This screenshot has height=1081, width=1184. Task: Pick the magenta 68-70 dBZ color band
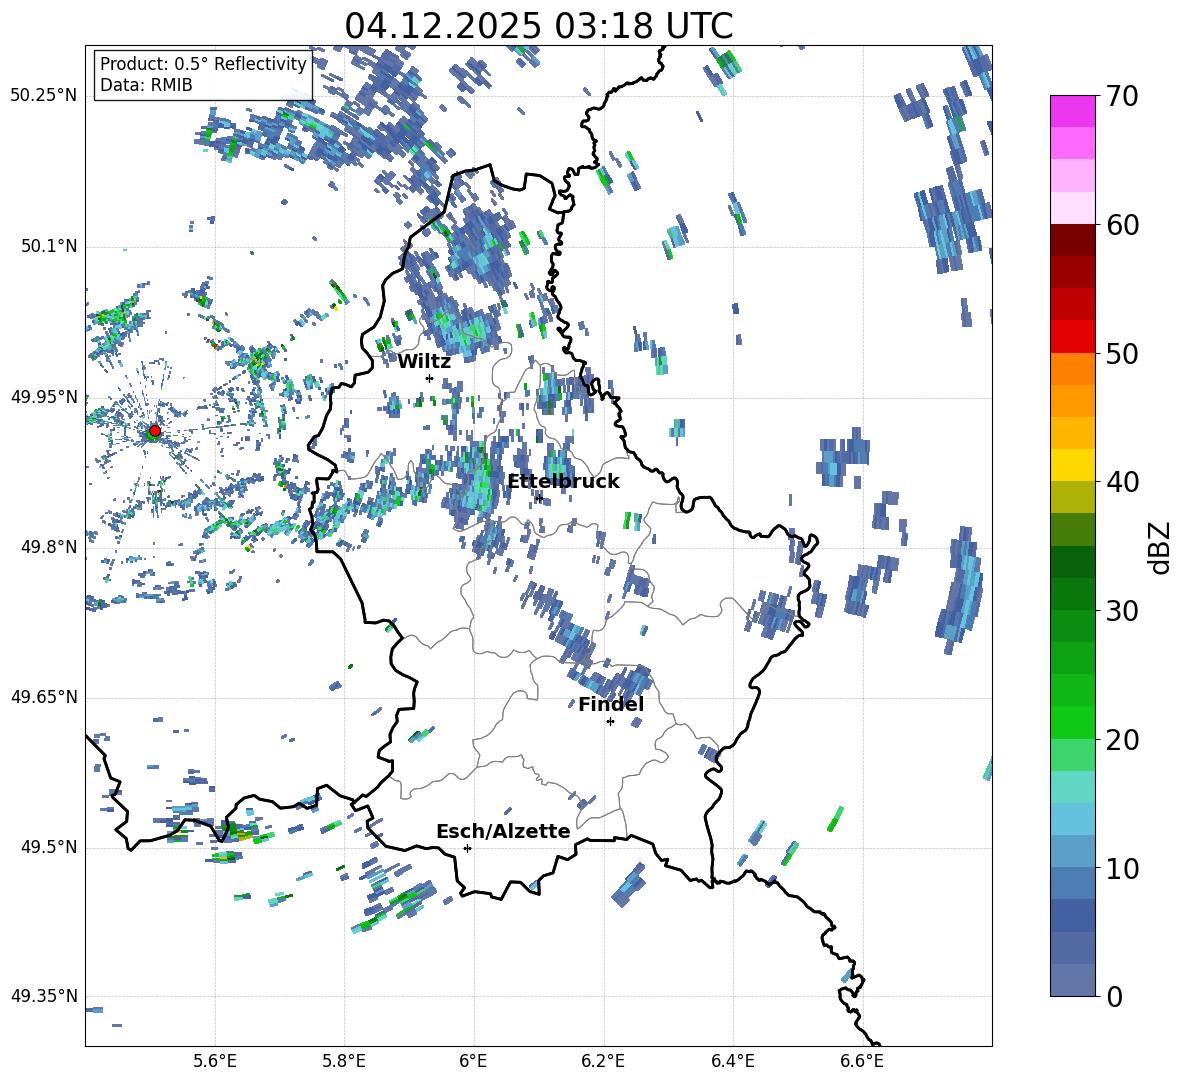pos(1073,111)
